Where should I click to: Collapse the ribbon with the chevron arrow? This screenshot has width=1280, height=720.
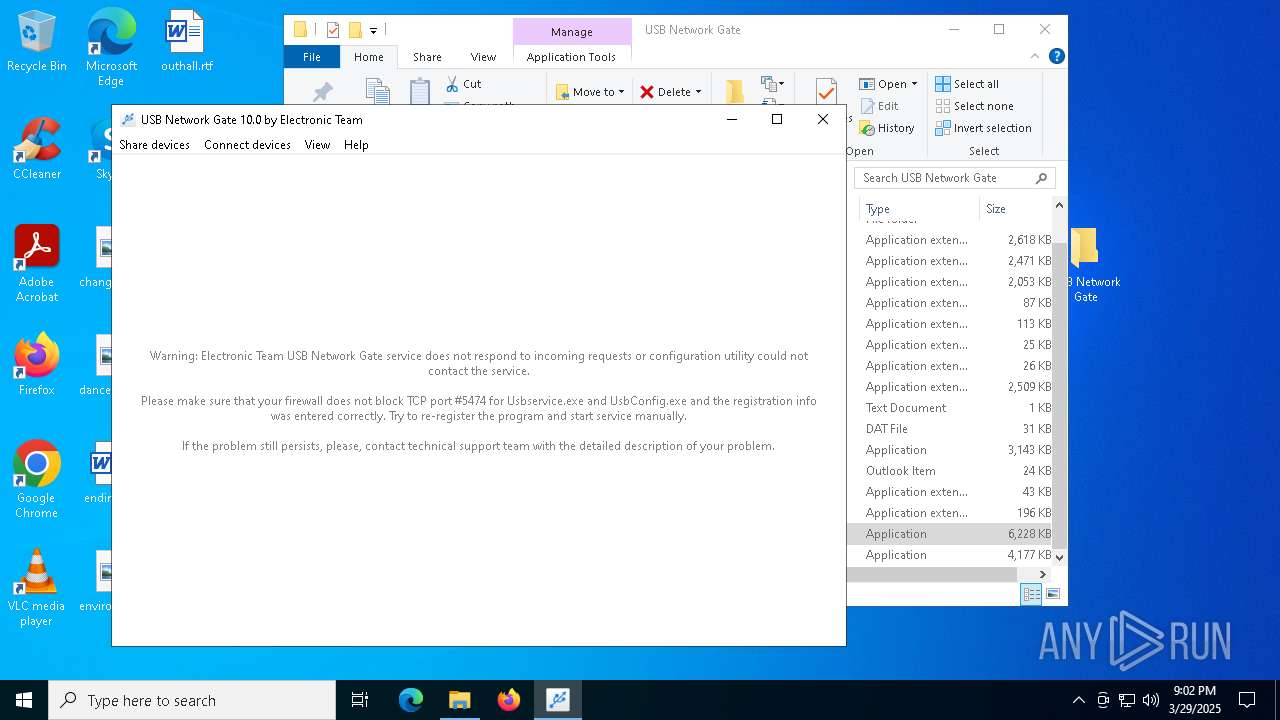tap(1035, 56)
